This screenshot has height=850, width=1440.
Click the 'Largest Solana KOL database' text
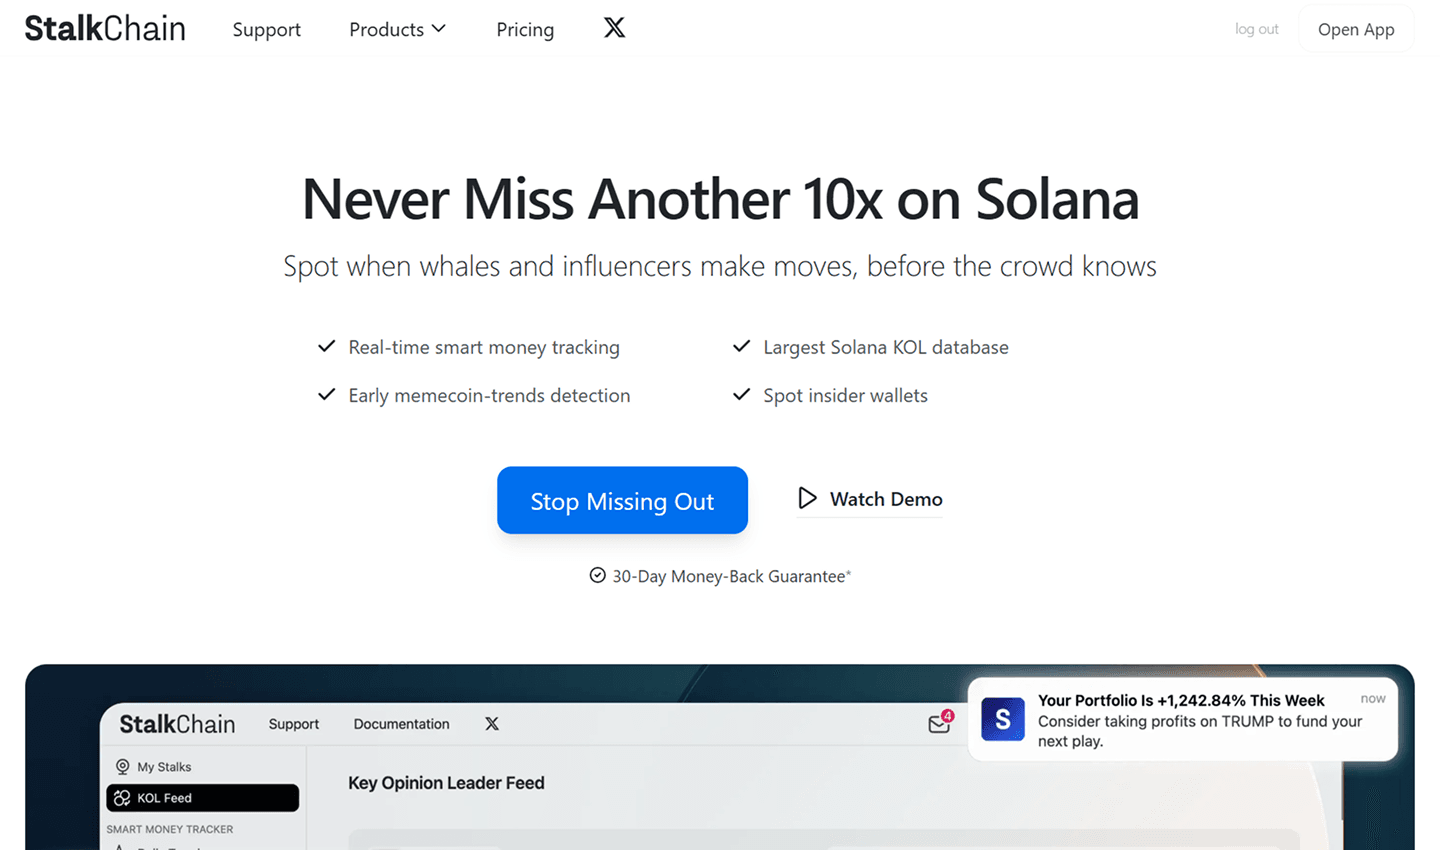click(x=886, y=347)
